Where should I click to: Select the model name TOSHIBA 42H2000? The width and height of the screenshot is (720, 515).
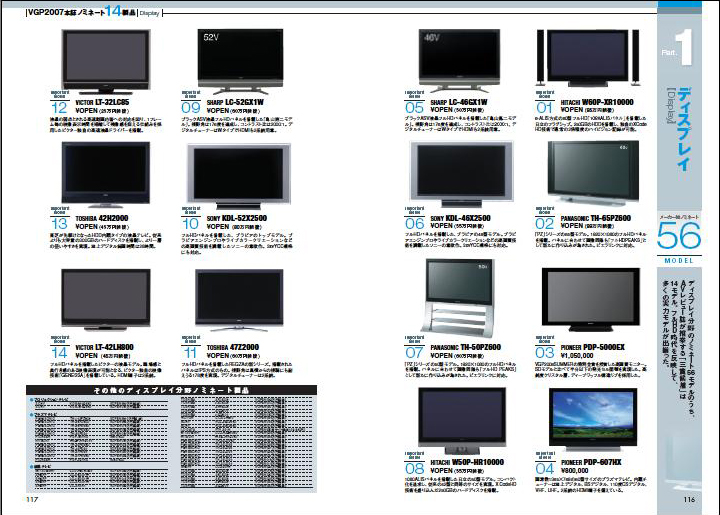pos(101,218)
